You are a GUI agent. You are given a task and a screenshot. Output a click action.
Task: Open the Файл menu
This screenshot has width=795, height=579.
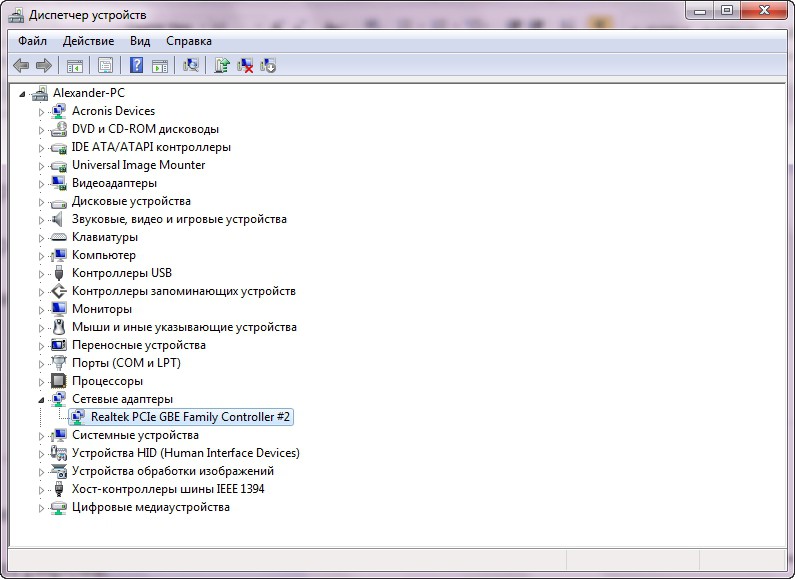point(32,41)
